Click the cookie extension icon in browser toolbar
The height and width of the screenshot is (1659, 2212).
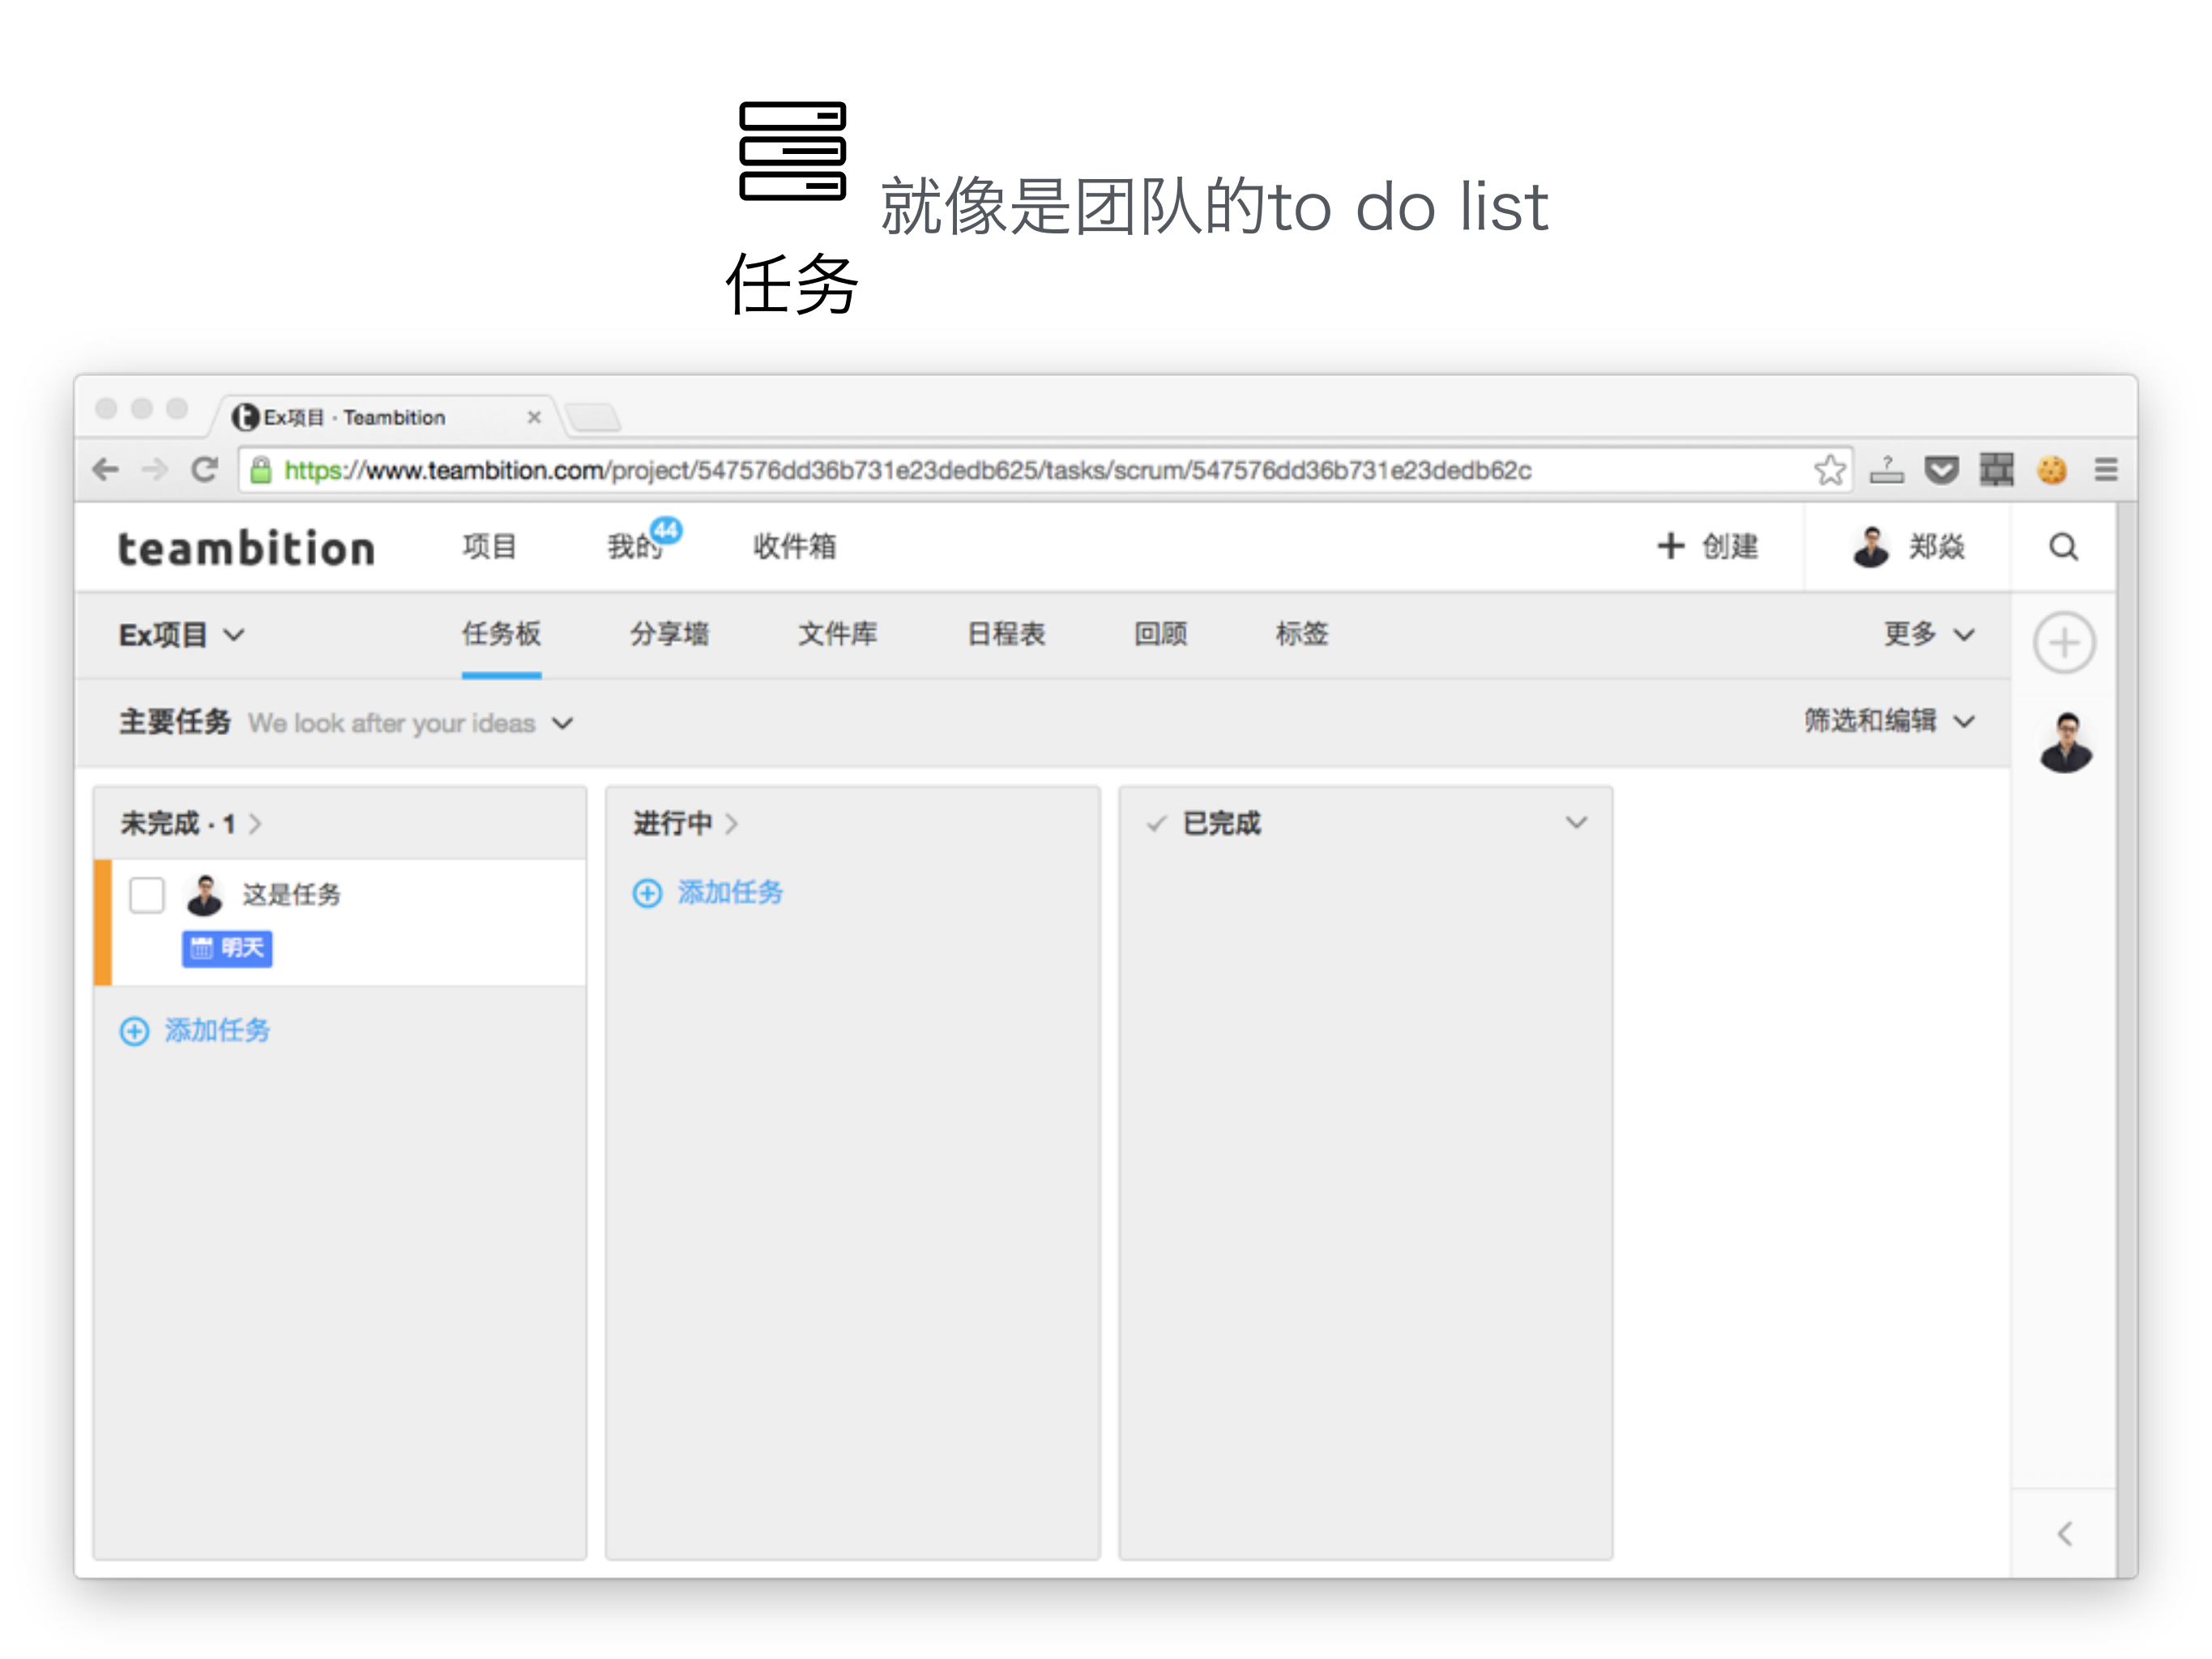click(x=2052, y=470)
